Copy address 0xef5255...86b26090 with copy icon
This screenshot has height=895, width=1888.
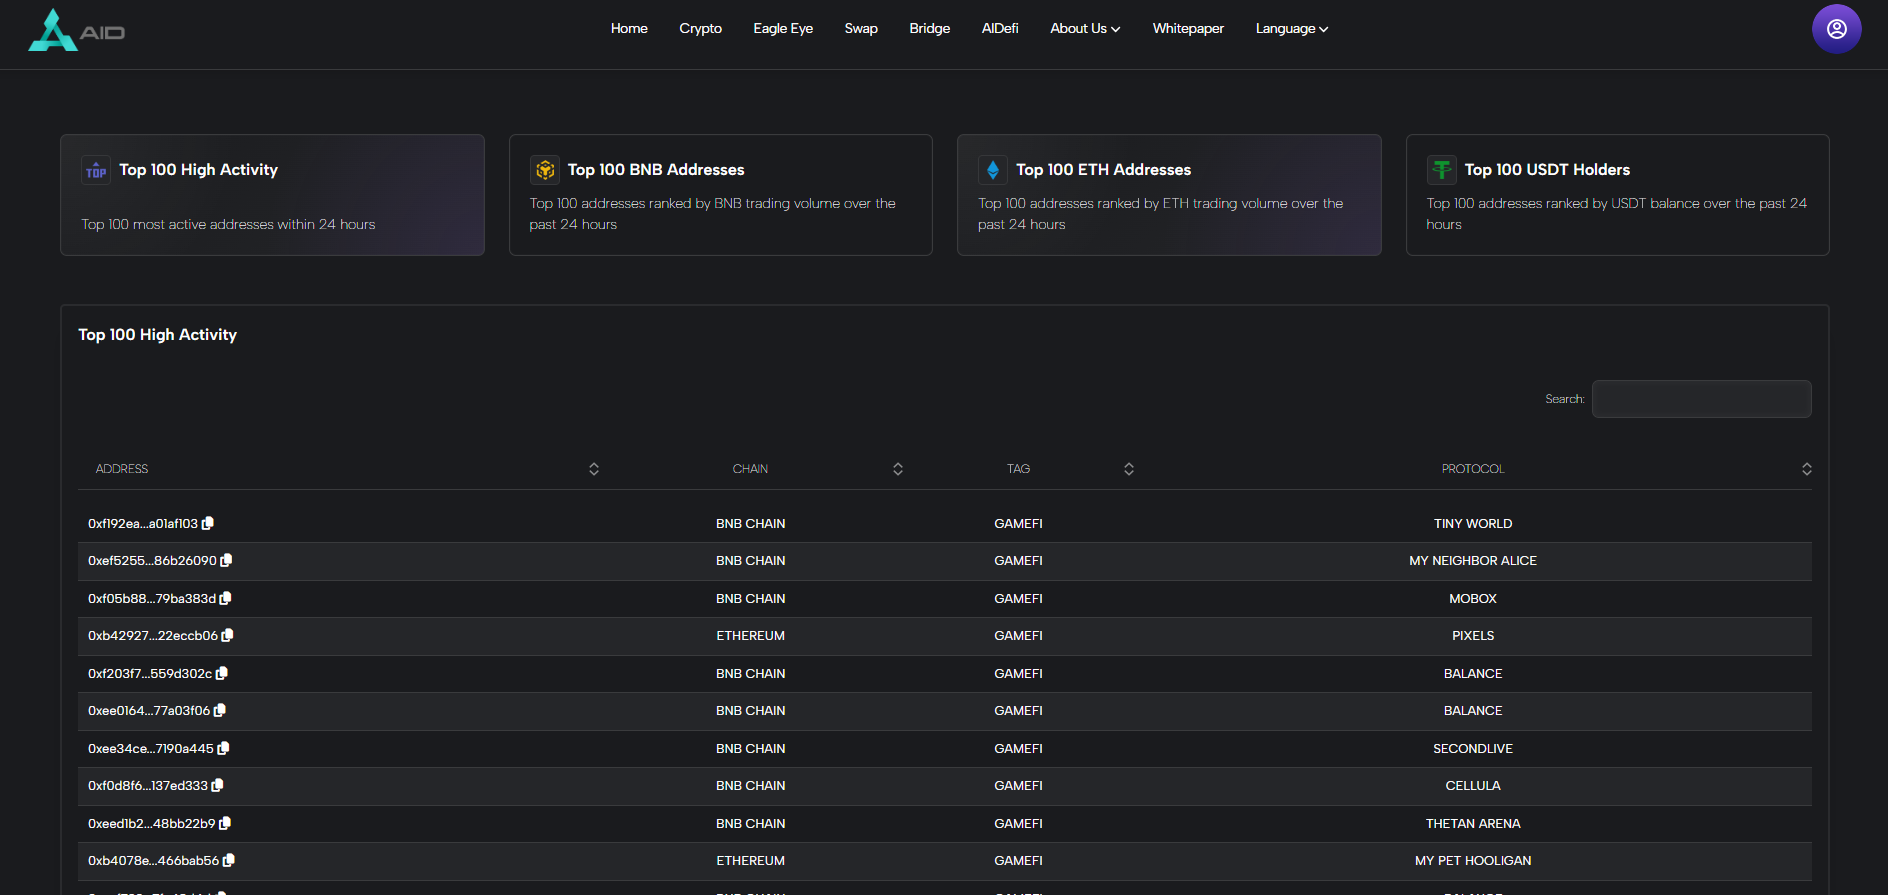(x=226, y=561)
